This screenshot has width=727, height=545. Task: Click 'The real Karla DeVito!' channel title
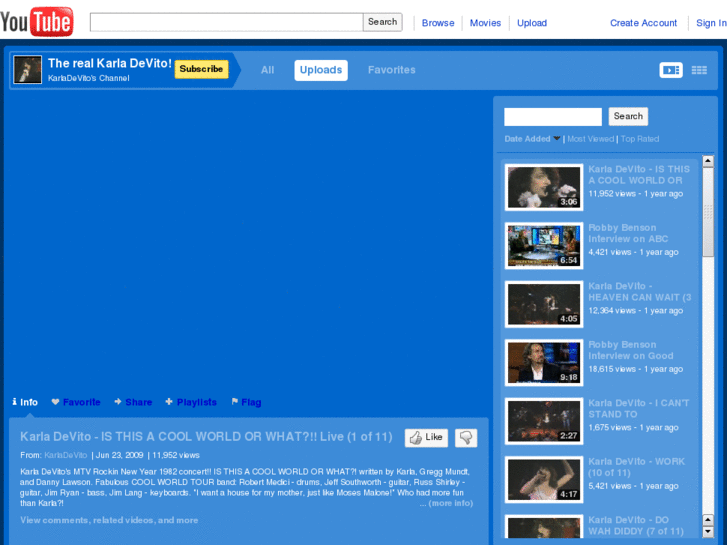click(x=109, y=63)
